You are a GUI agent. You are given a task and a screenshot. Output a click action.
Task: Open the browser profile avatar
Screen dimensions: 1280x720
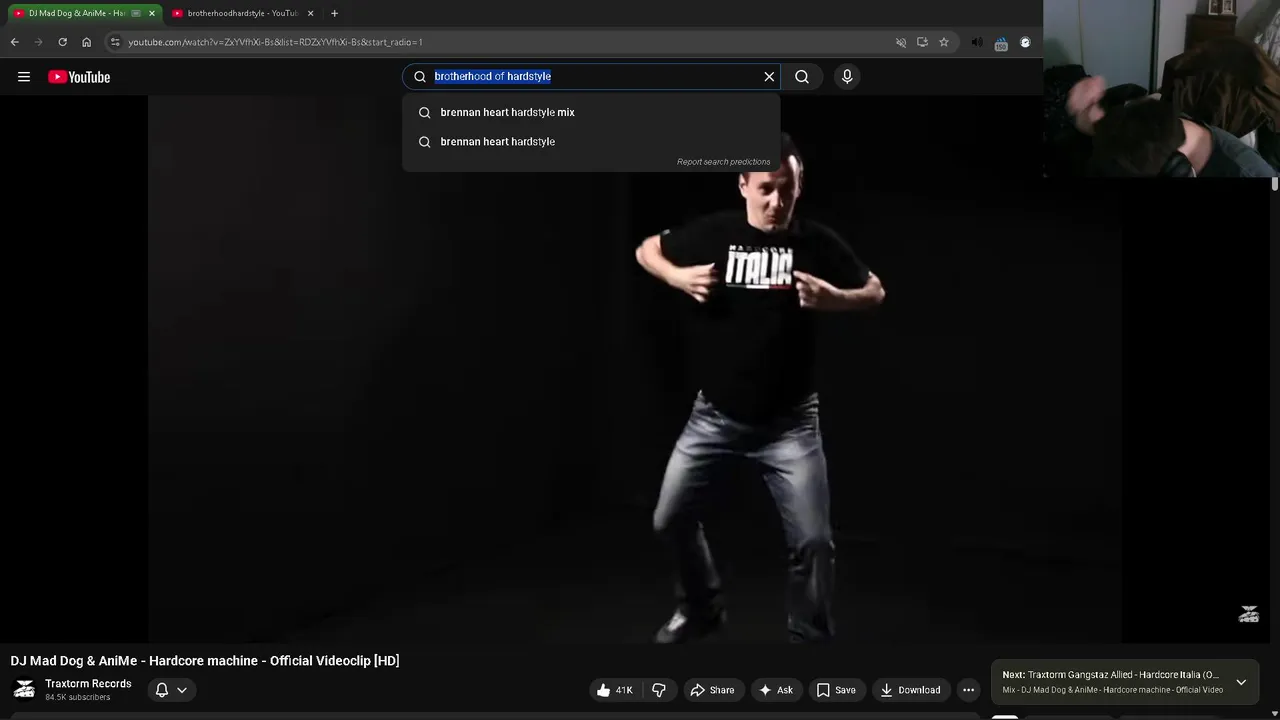tap(1025, 42)
